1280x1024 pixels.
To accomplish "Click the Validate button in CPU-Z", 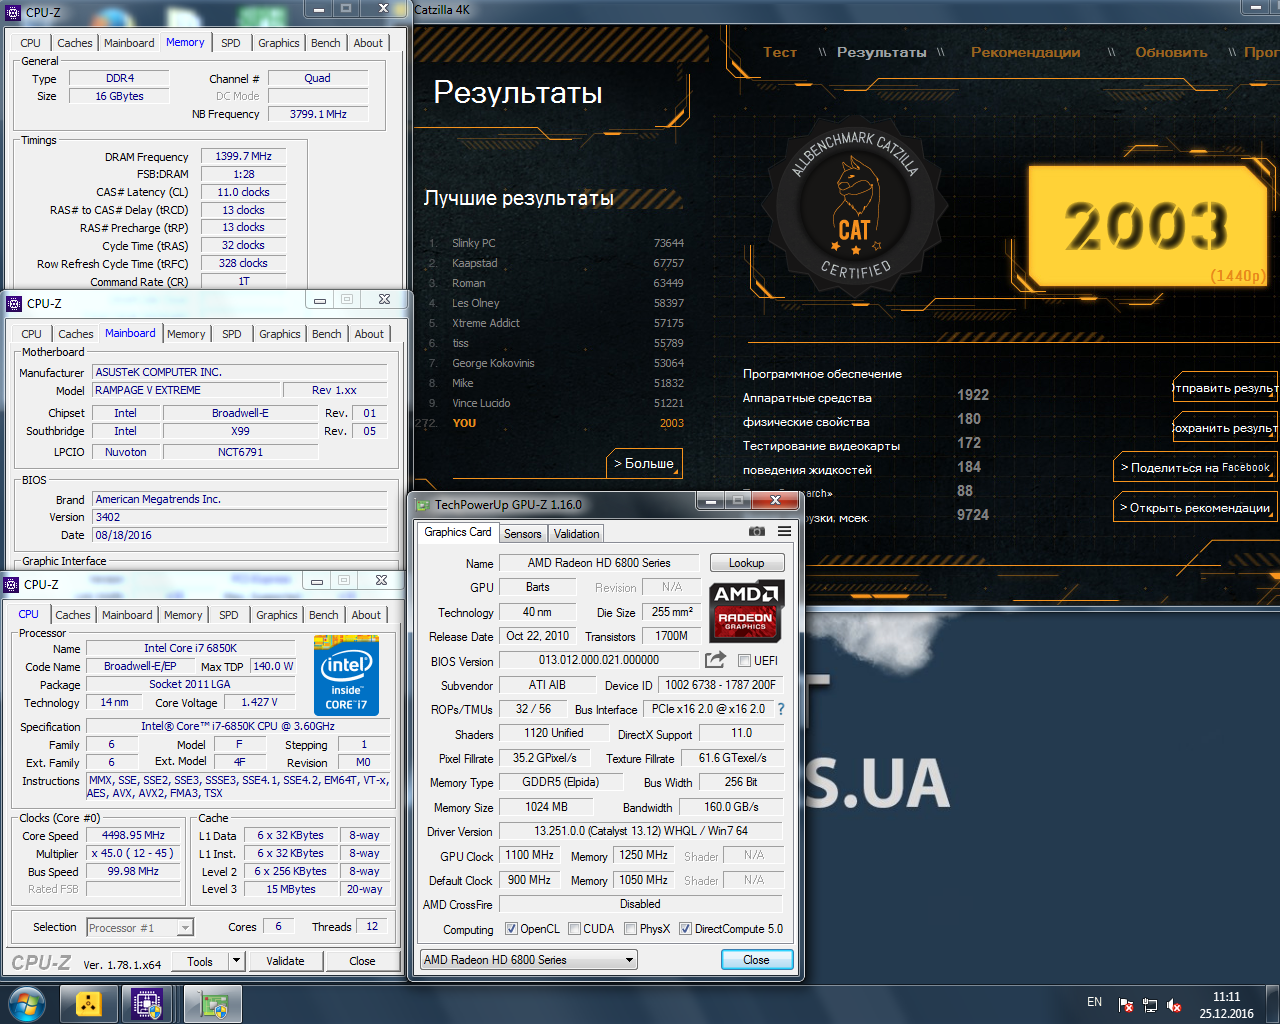I will coord(285,961).
